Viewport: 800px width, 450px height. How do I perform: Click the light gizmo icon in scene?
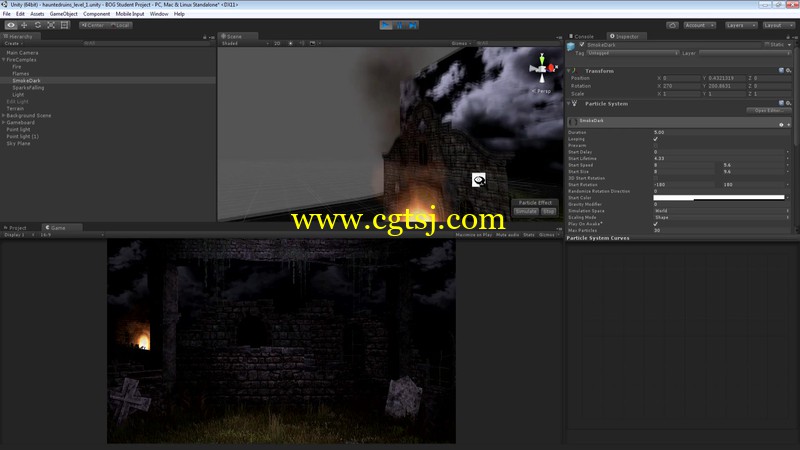(x=479, y=180)
